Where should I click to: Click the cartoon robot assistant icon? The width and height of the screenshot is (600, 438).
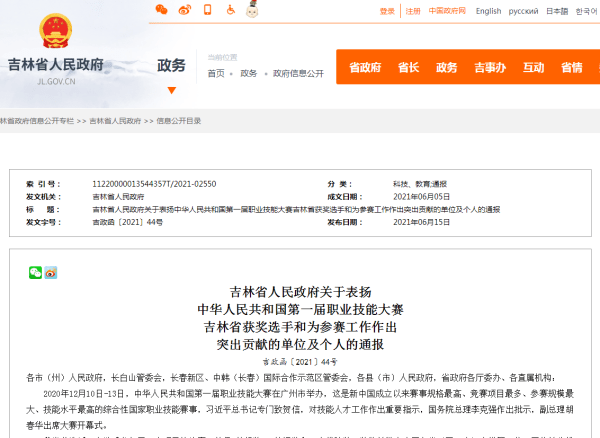(x=252, y=10)
